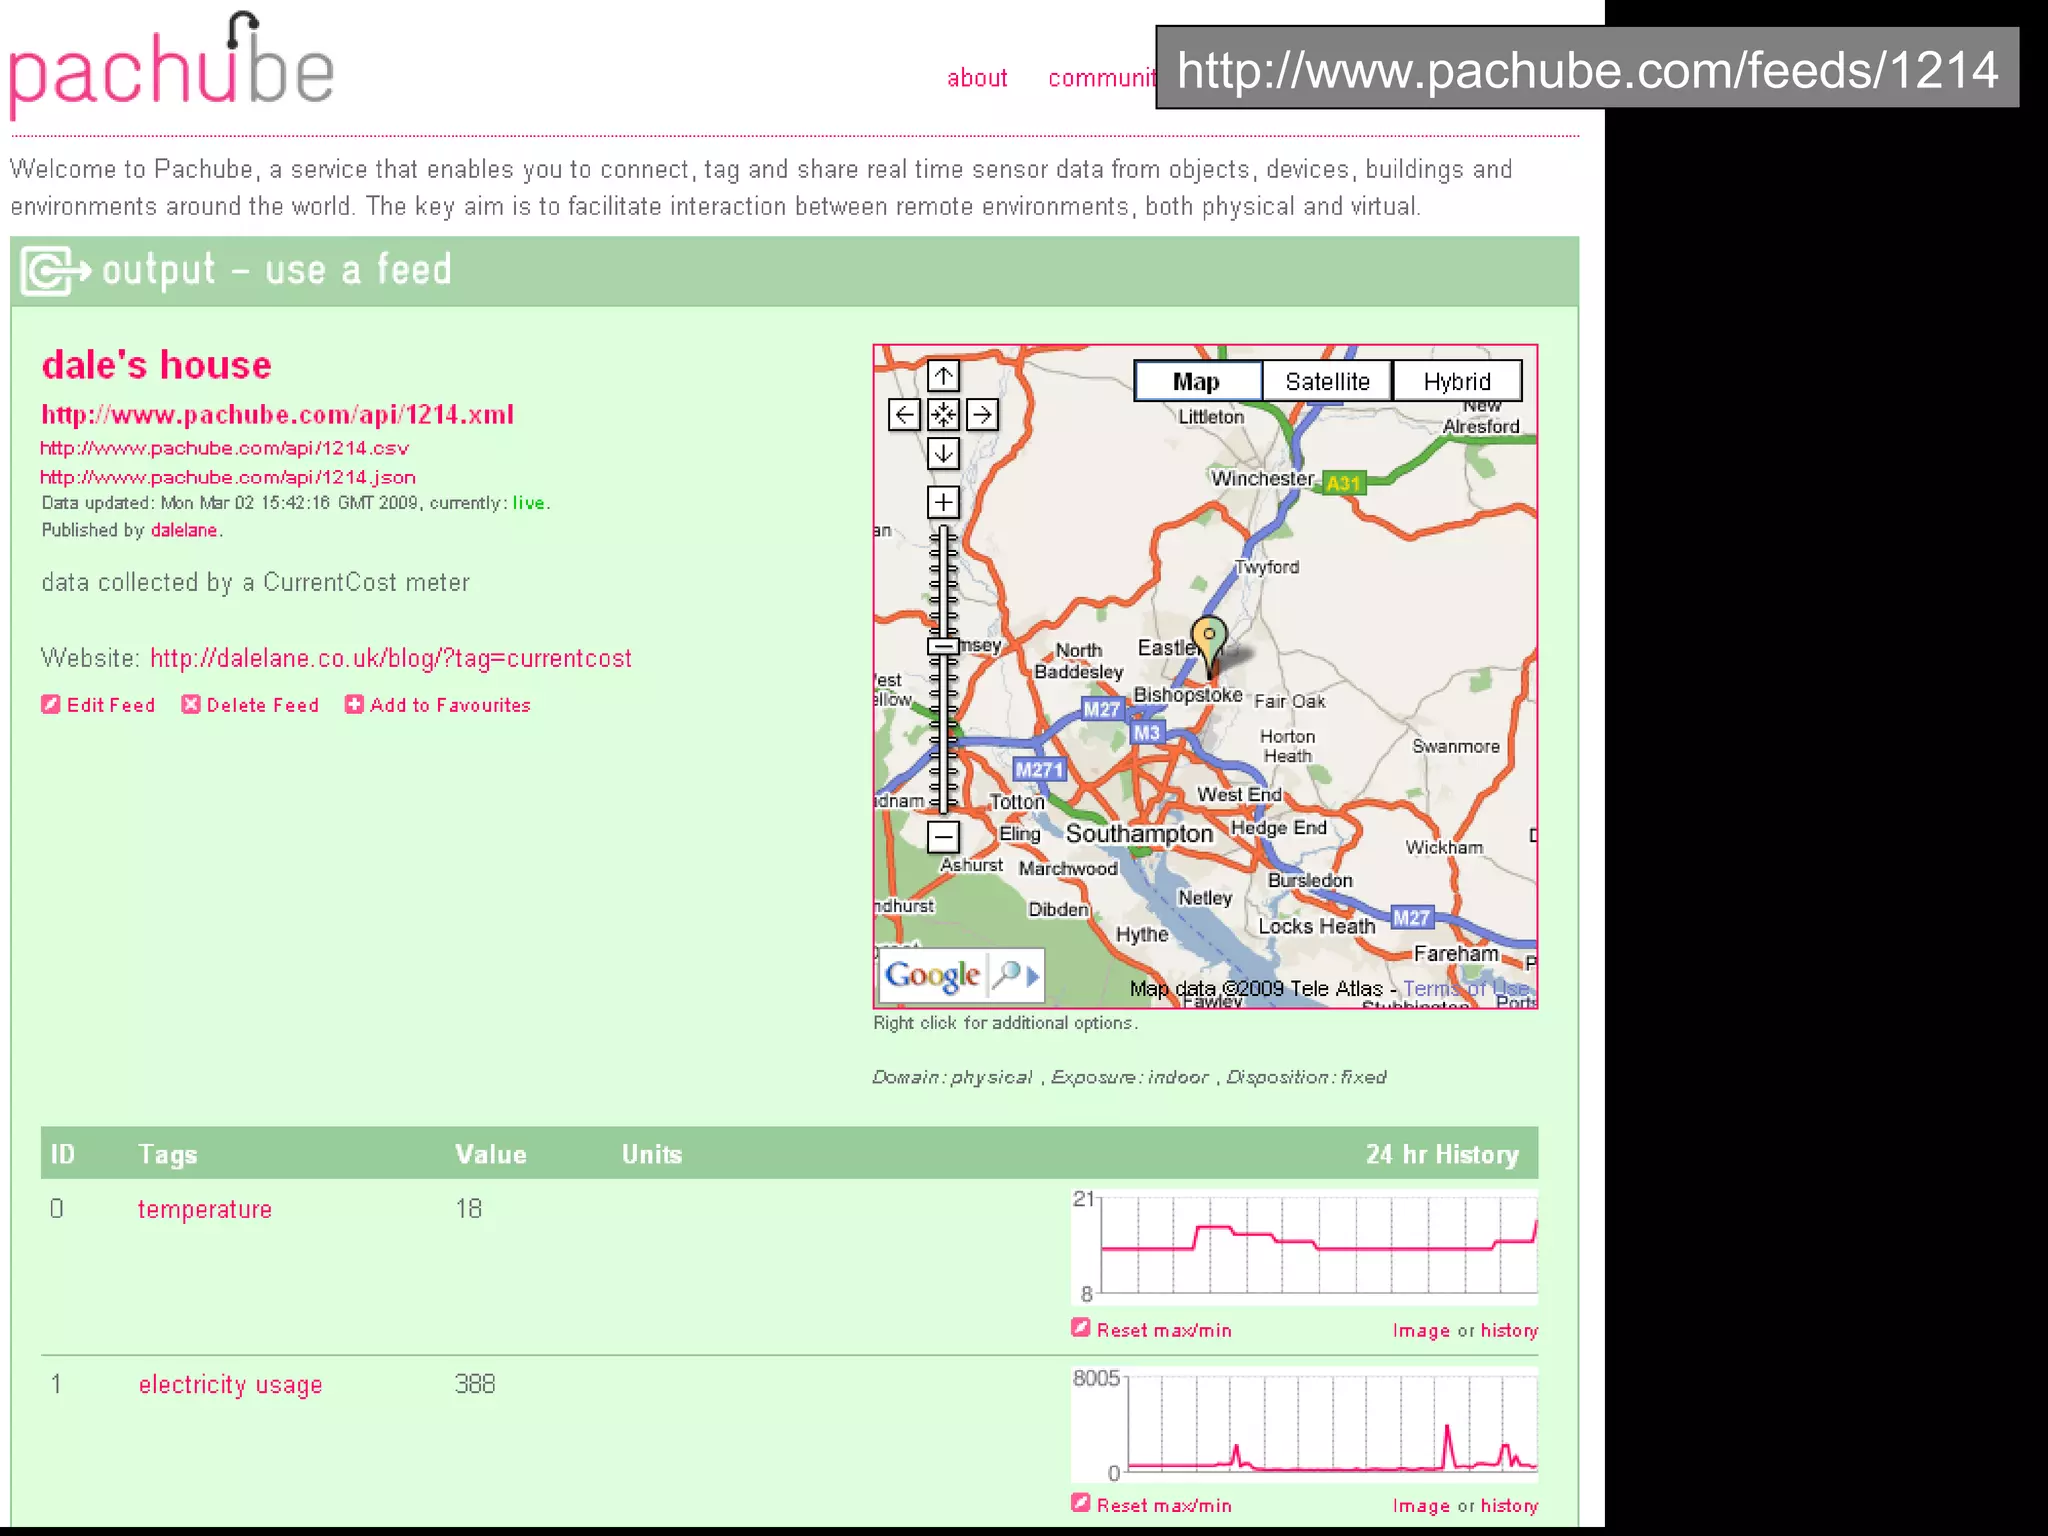Pan the map down with arrow button

point(943,453)
